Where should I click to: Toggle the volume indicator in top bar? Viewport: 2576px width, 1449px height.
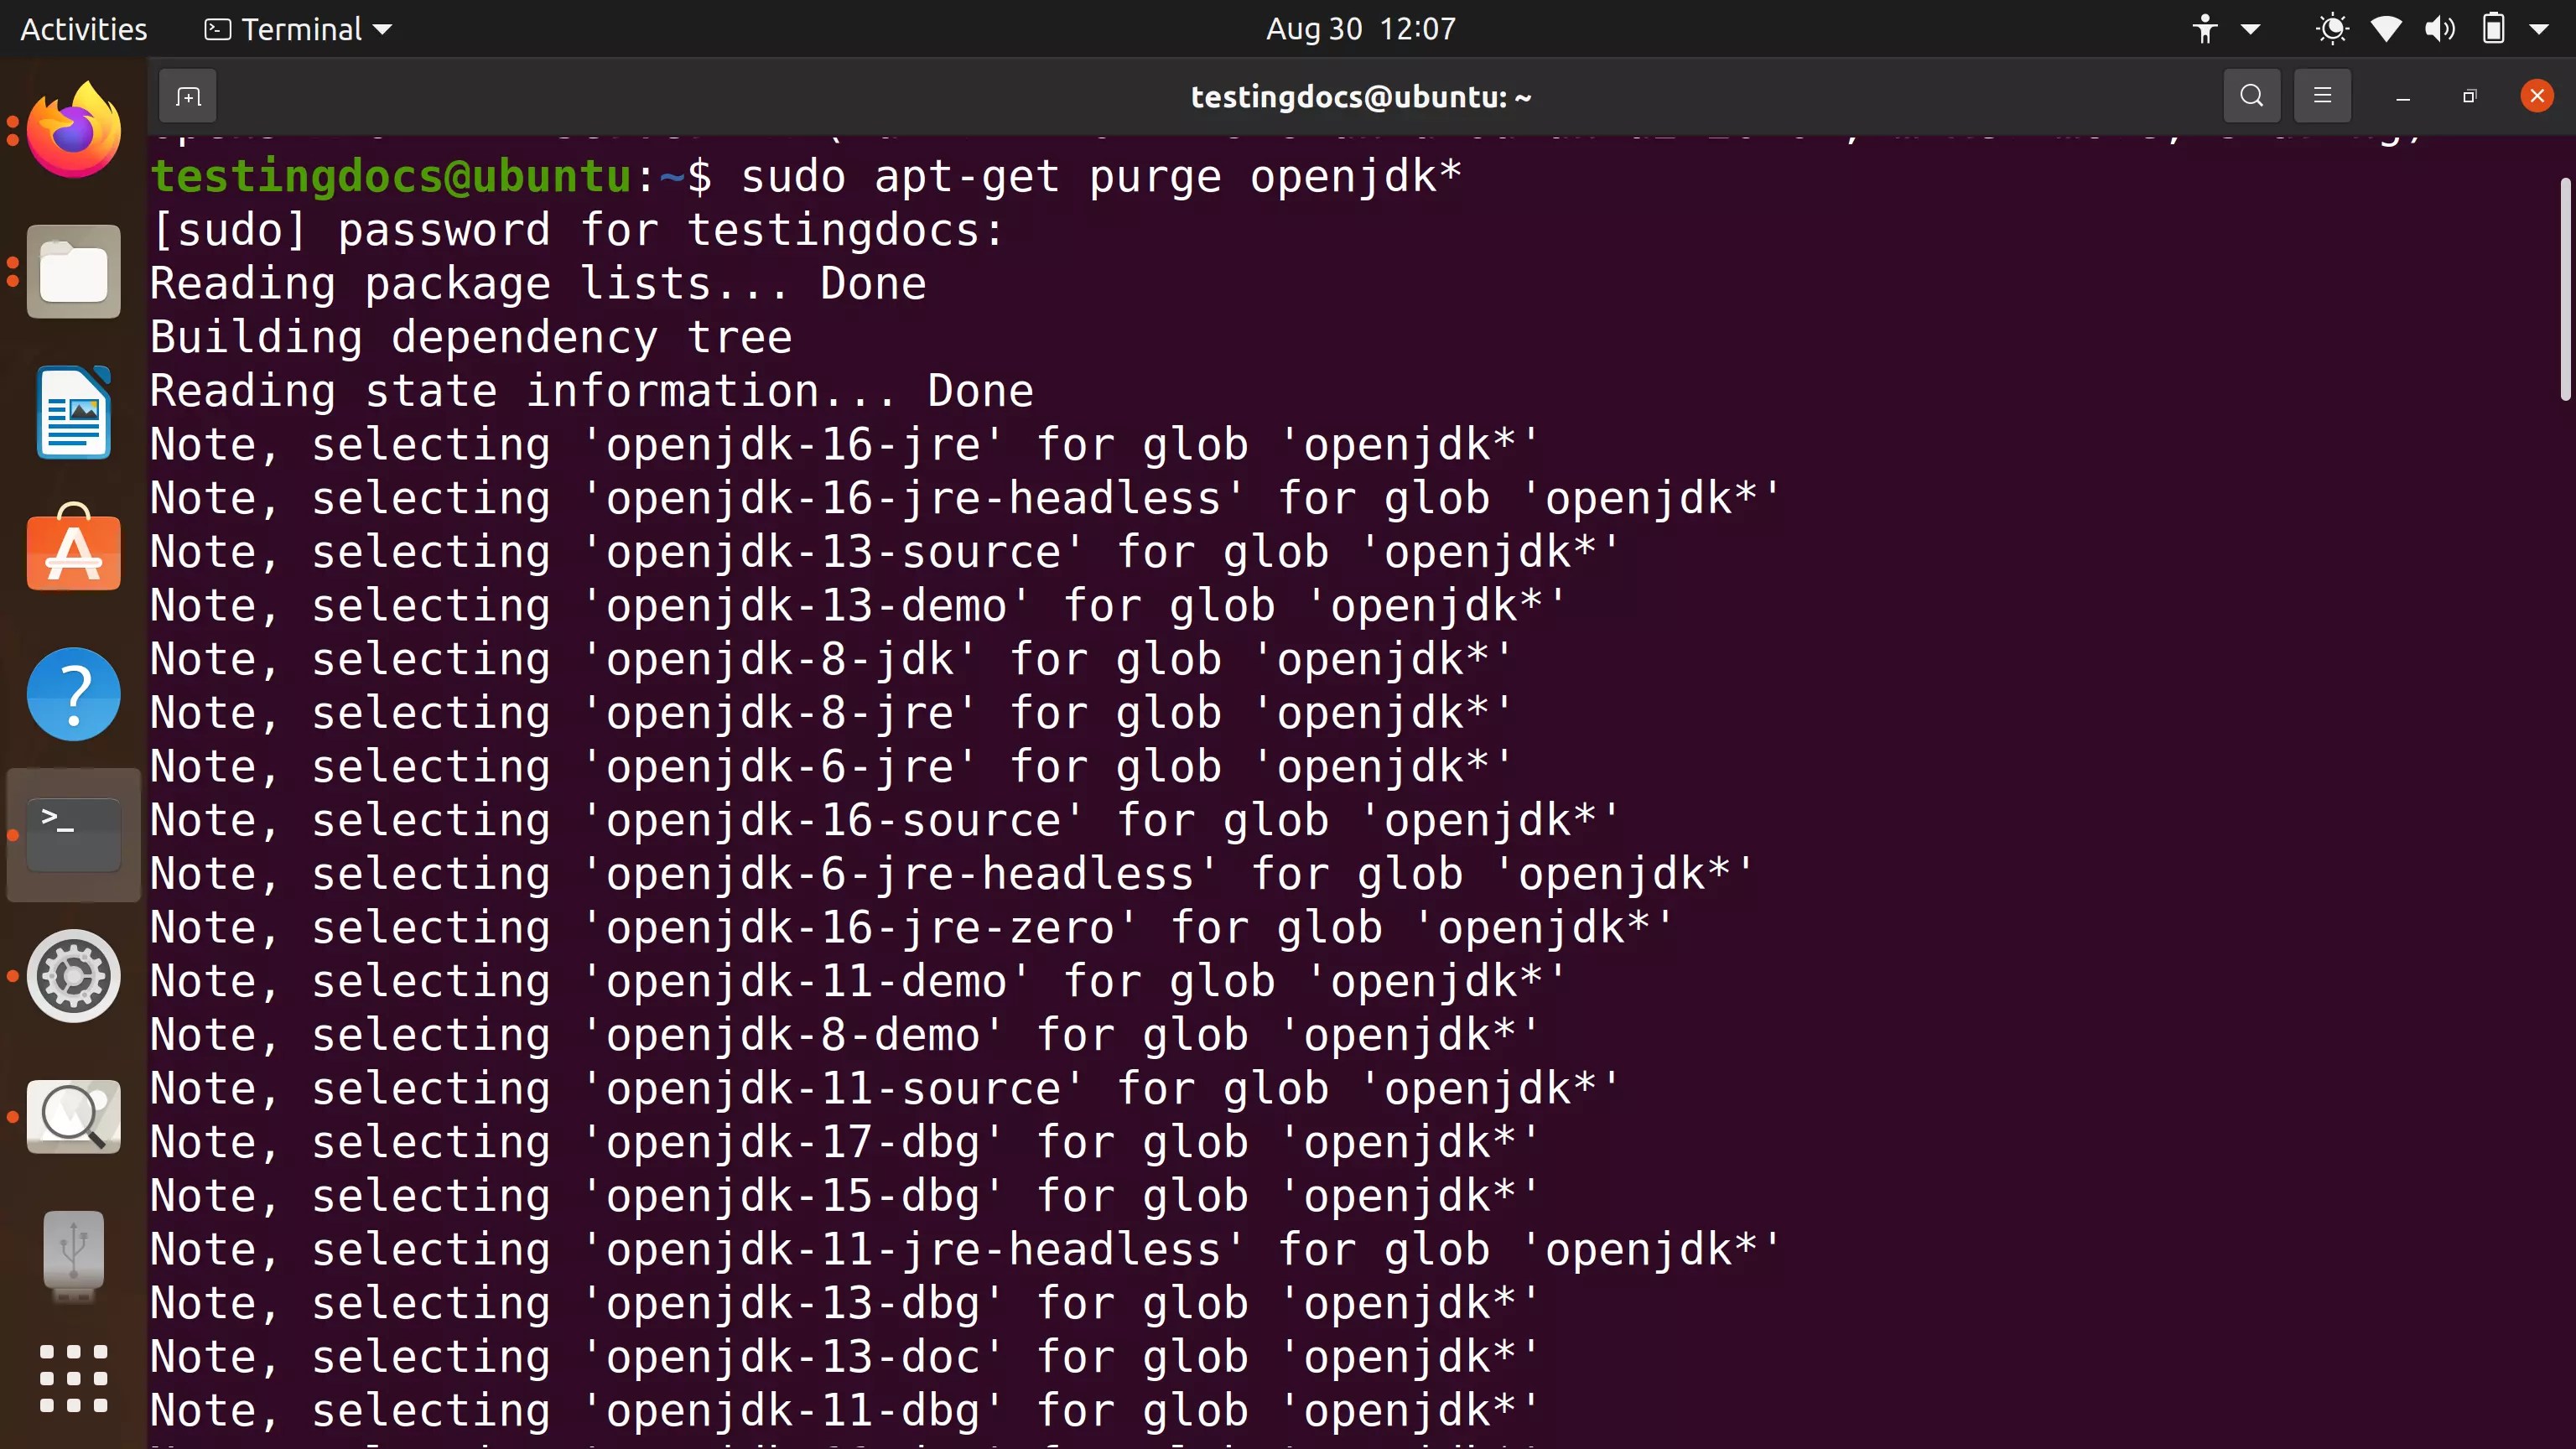click(x=2440, y=28)
